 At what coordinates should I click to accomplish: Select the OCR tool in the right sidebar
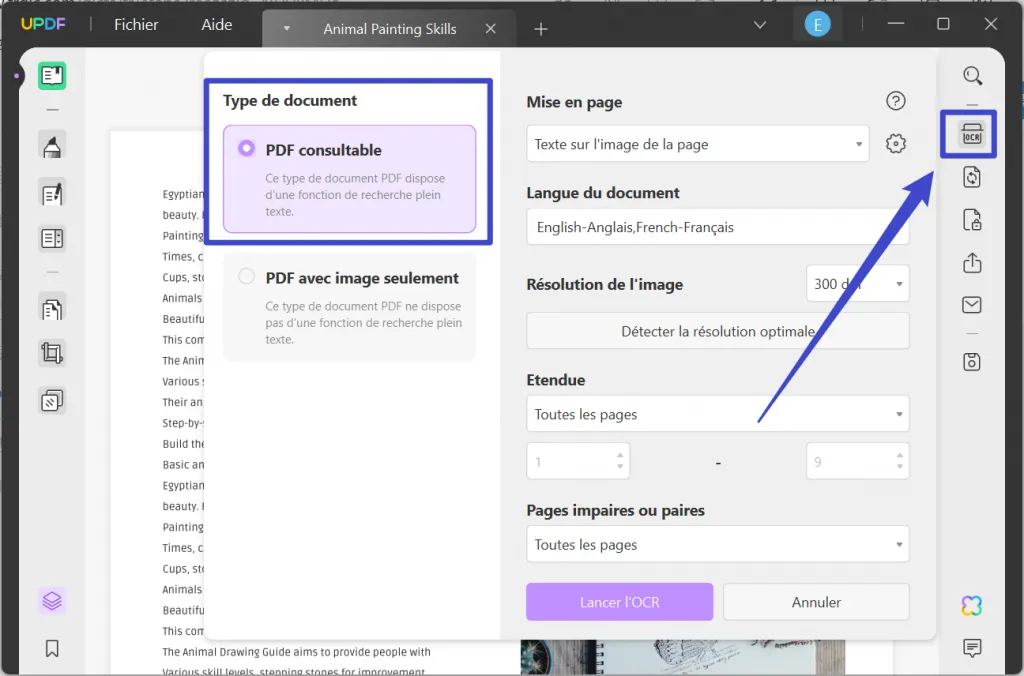pos(968,135)
